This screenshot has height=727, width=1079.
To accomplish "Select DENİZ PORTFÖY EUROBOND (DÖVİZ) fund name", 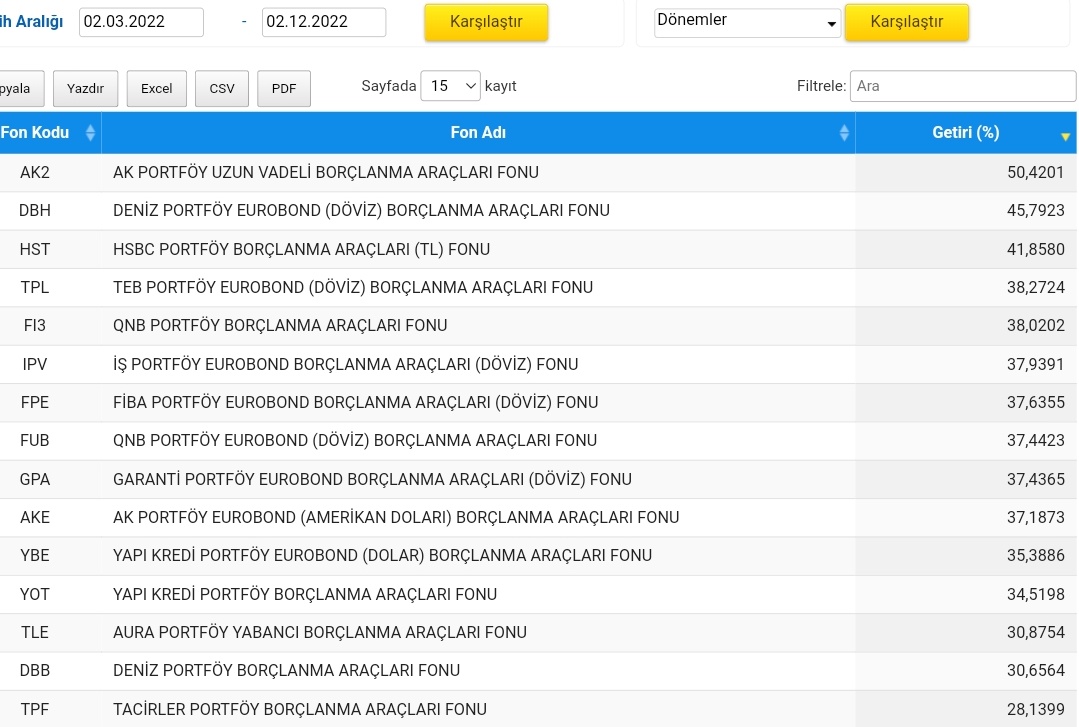I will (361, 211).
